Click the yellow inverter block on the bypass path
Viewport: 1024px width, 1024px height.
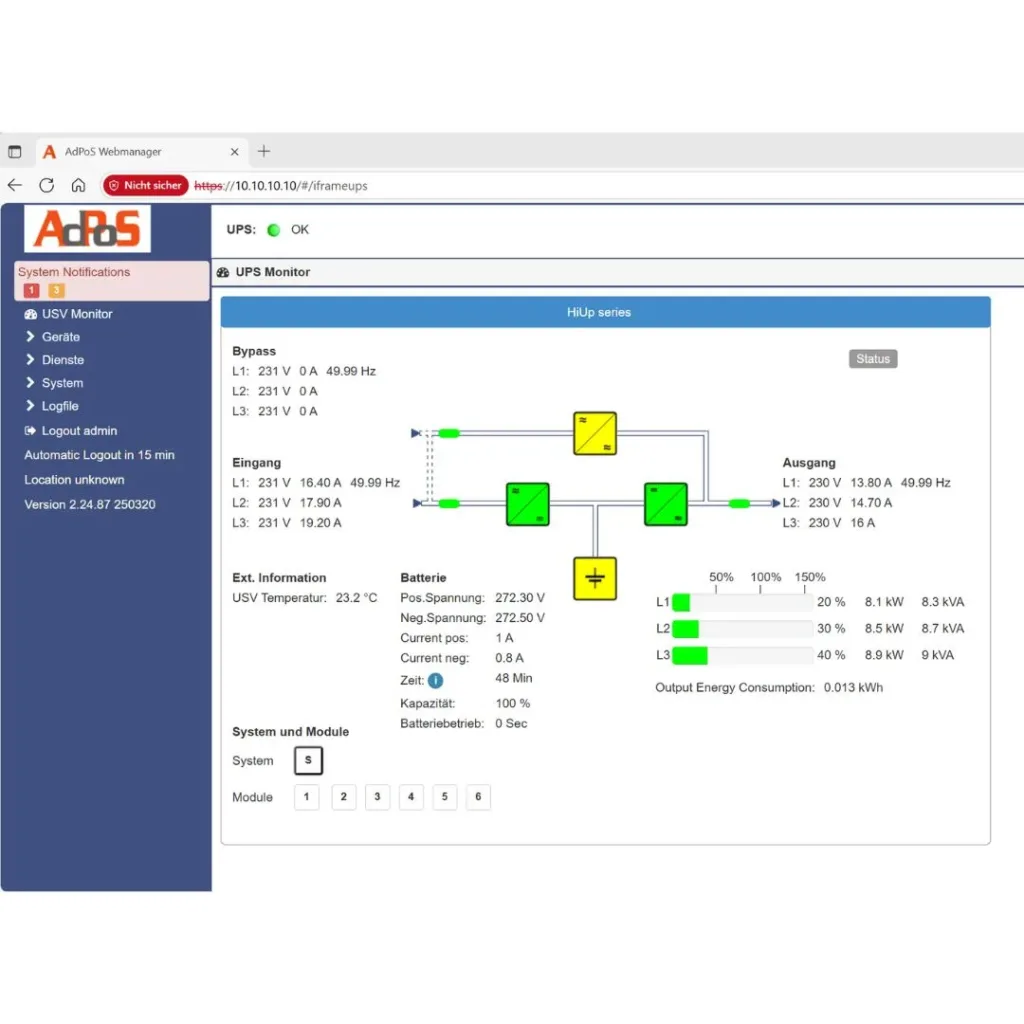pyautogui.click(x=594, y=433)
